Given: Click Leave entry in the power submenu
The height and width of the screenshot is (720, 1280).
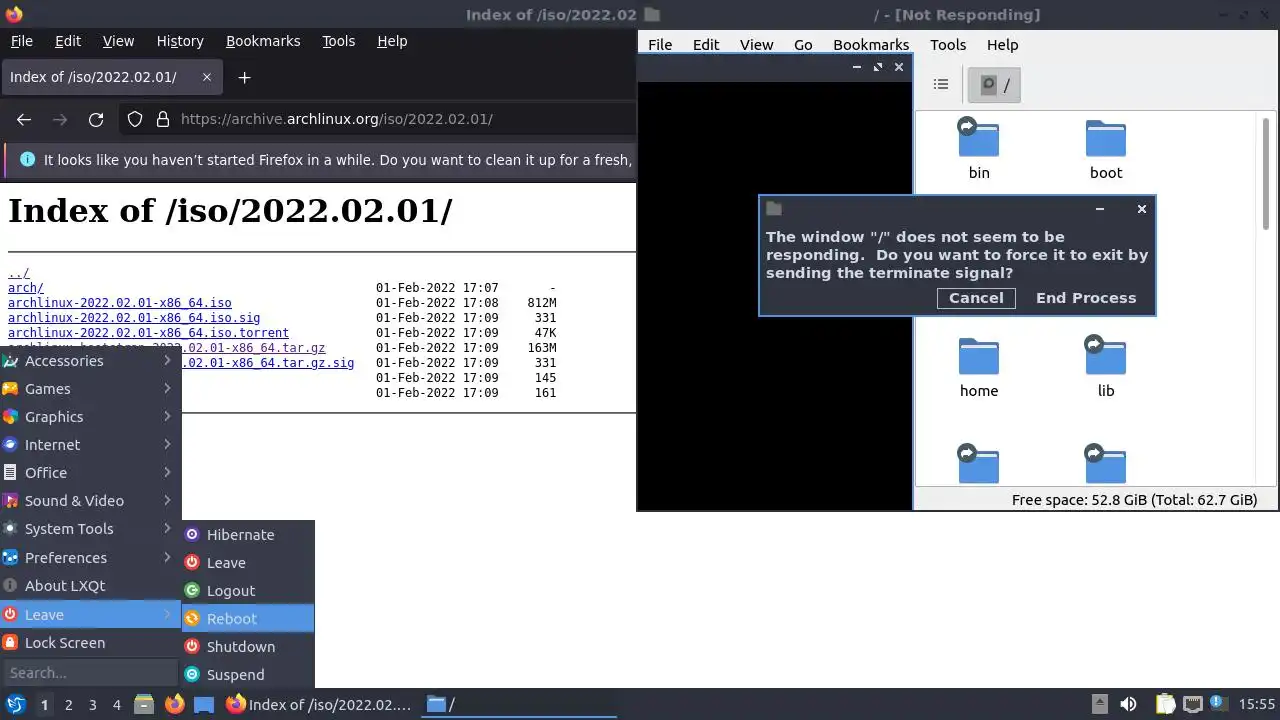Looking at the screenshot, I should pyautogui.click(x=248, y=563).
